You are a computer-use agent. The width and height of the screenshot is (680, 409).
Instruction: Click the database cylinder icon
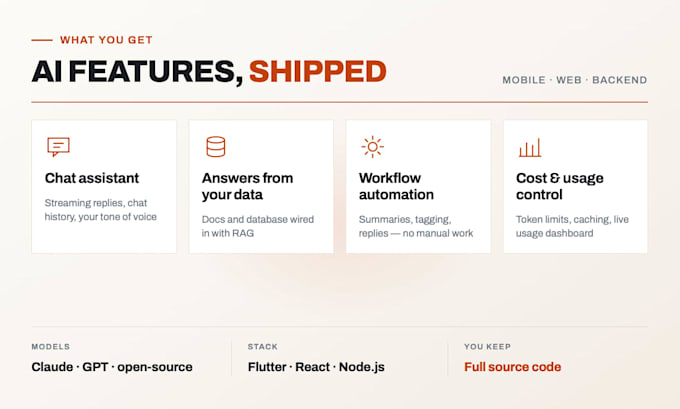coord(216,147)
